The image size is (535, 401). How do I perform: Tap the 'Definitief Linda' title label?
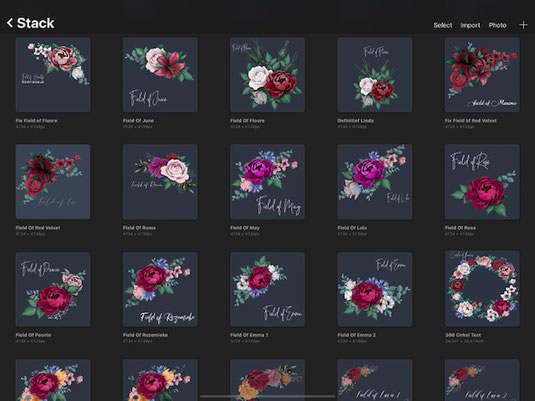pyautogui.click(x=356, y=120)
